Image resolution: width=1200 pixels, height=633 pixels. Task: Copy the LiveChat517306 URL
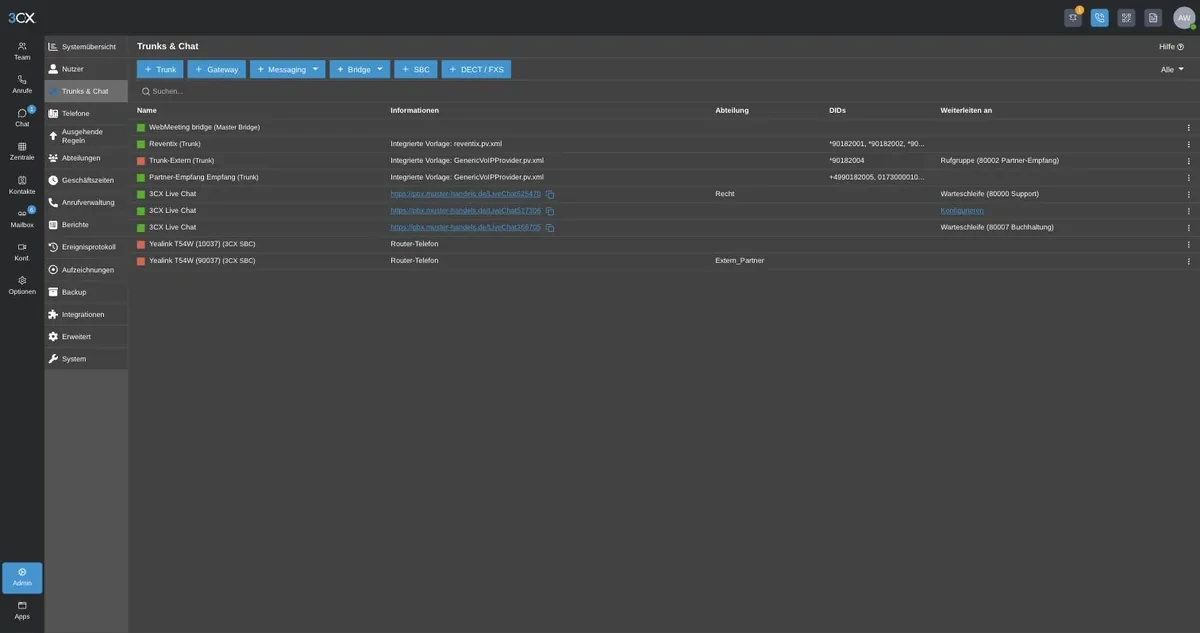click(x=550, y=211)
